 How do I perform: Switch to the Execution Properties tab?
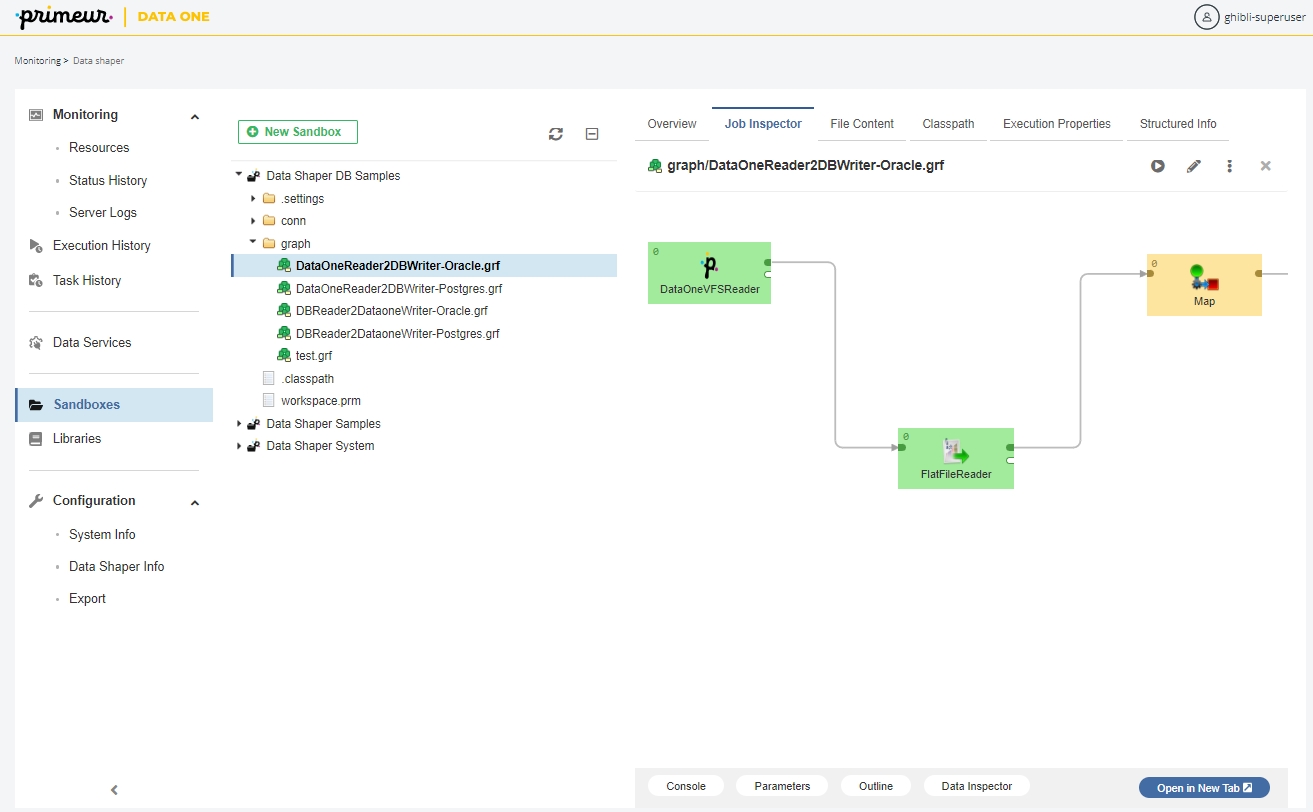click(1057, 124)
